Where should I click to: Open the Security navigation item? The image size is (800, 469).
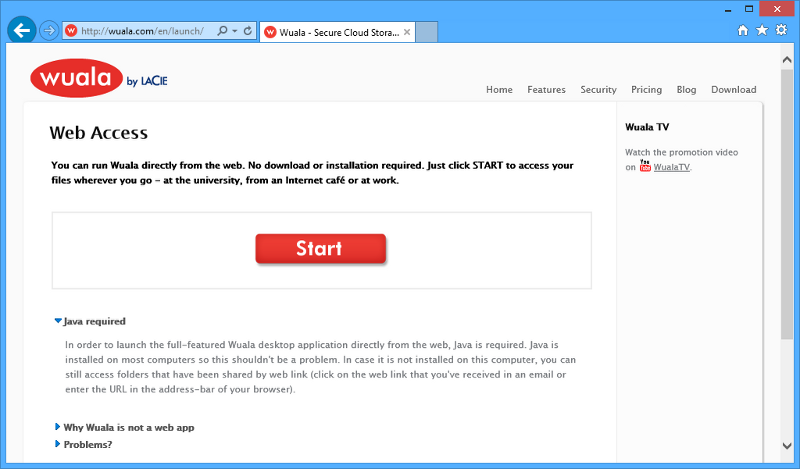pos(598,90)
